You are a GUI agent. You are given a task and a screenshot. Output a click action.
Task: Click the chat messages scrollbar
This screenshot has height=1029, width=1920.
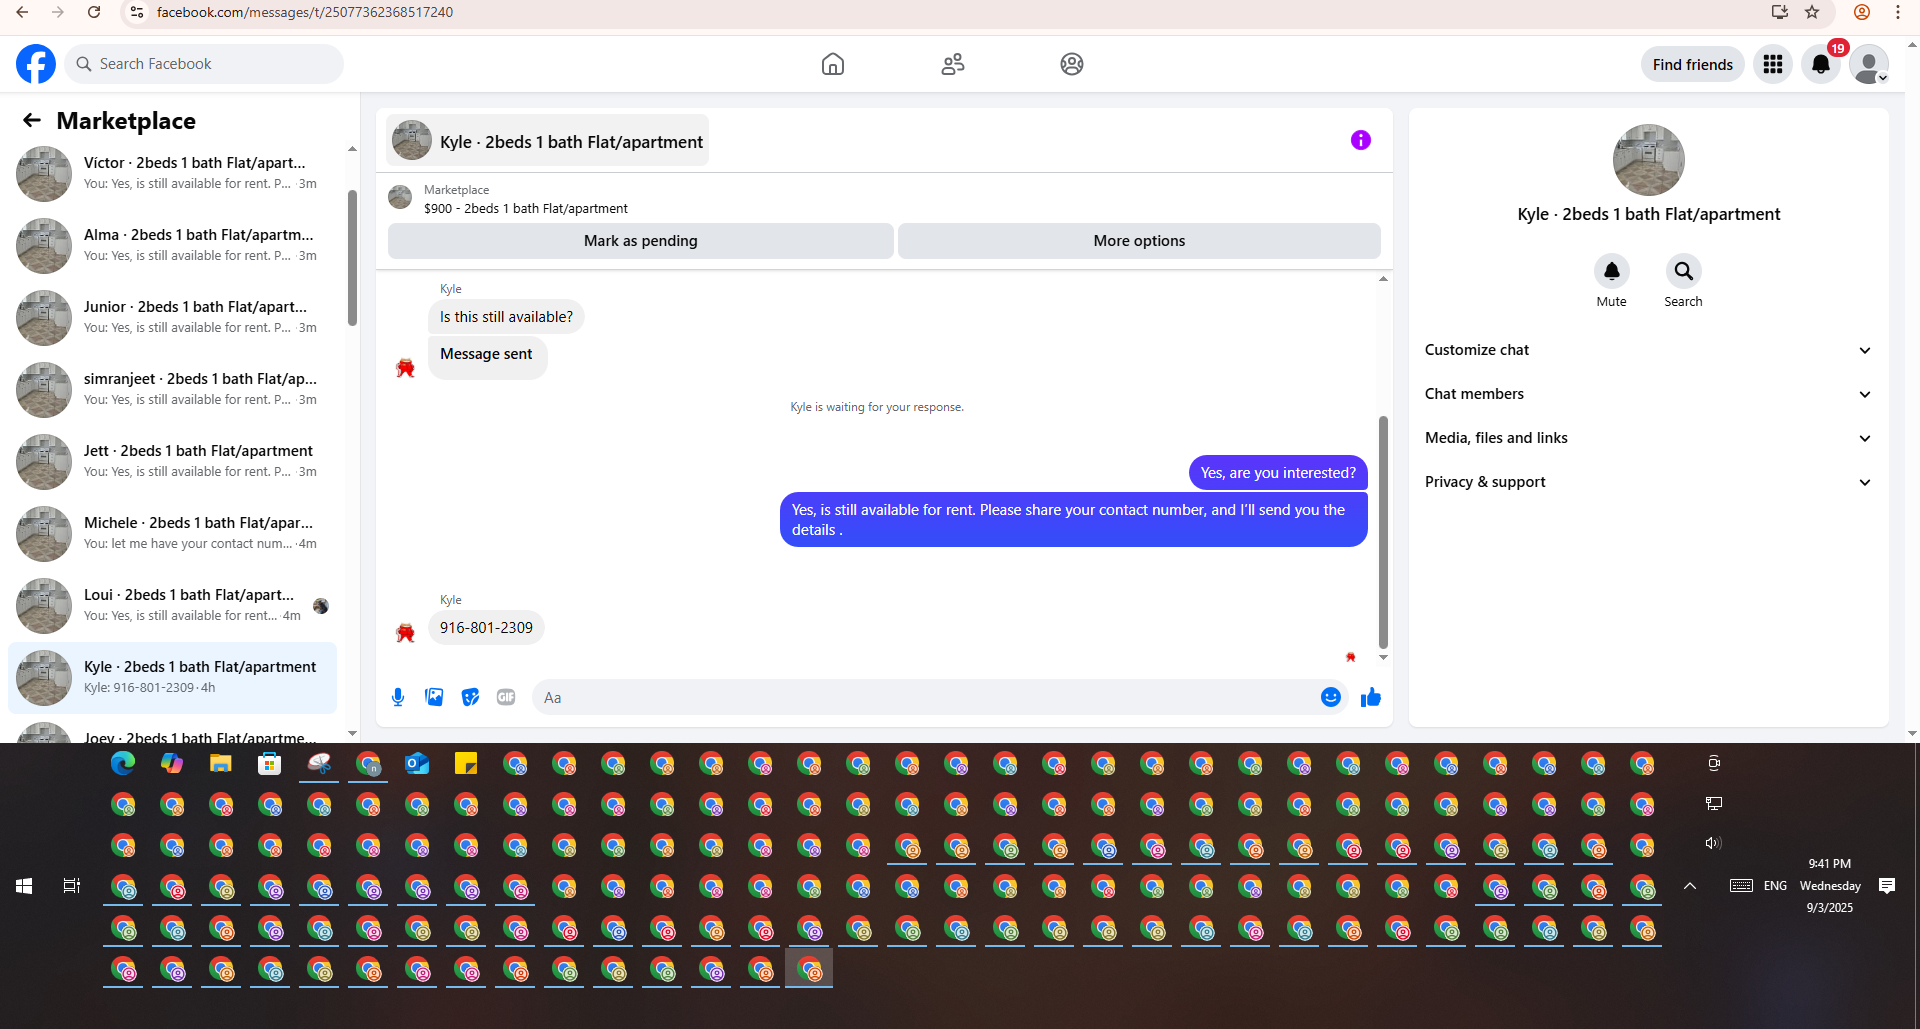pyautogui.click(x=1383, y=532)
